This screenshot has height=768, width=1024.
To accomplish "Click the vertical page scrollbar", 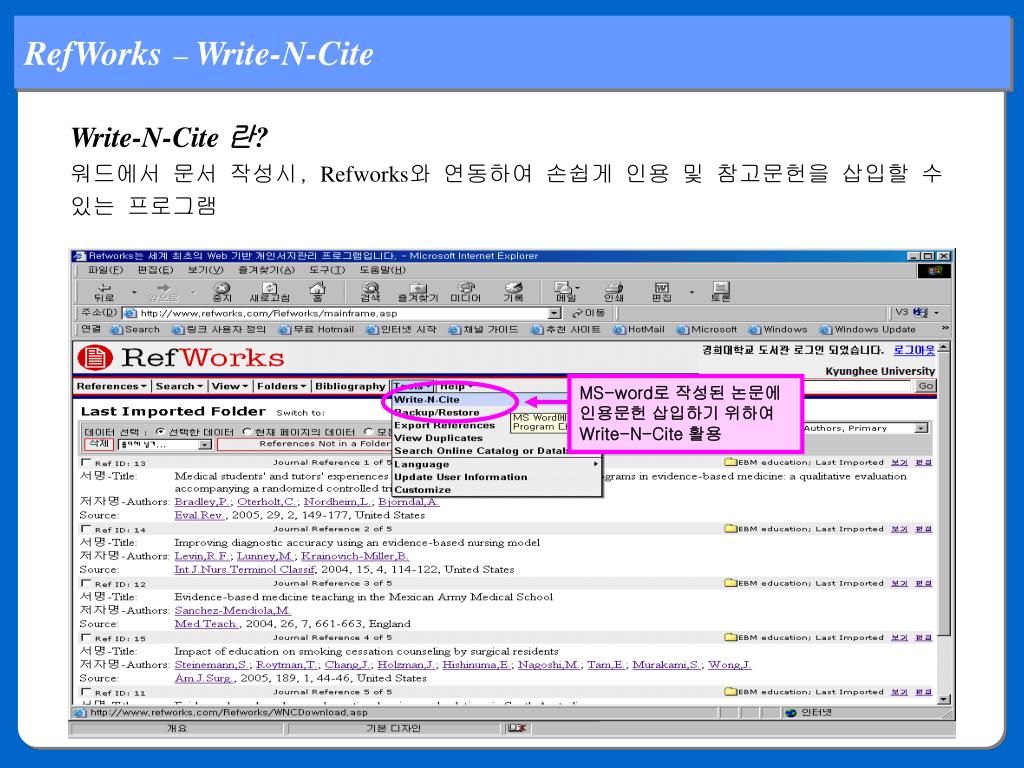I will click(943, 523).
